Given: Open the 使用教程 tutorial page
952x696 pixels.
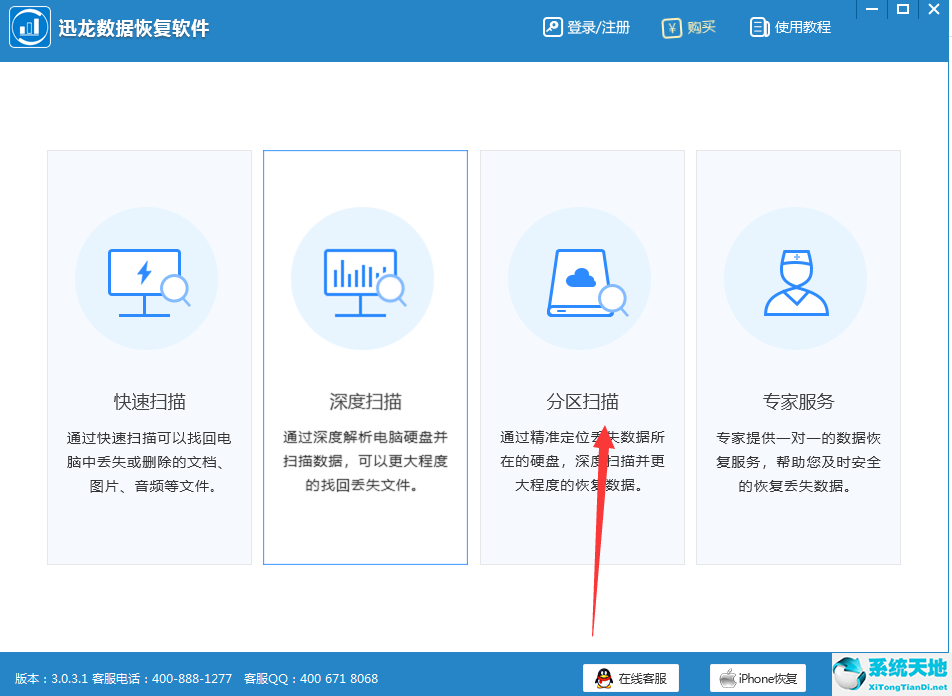Looking at the screenshot, I should (790, 27).
